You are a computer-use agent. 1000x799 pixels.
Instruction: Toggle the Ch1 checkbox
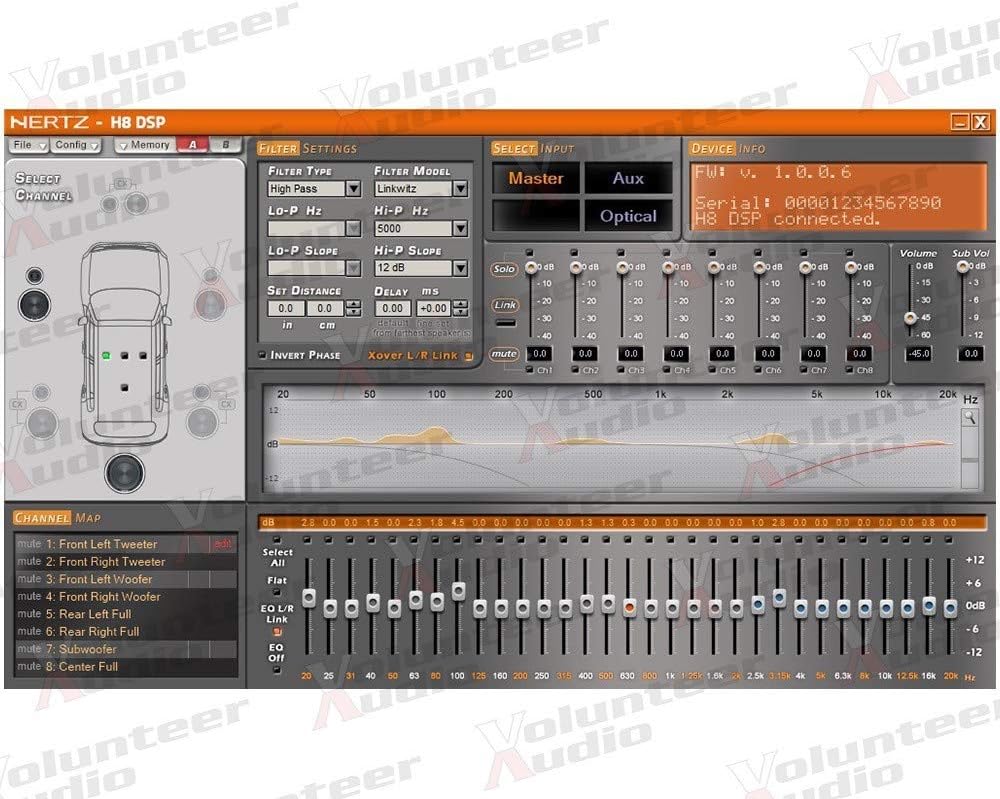tap(529, 370)
